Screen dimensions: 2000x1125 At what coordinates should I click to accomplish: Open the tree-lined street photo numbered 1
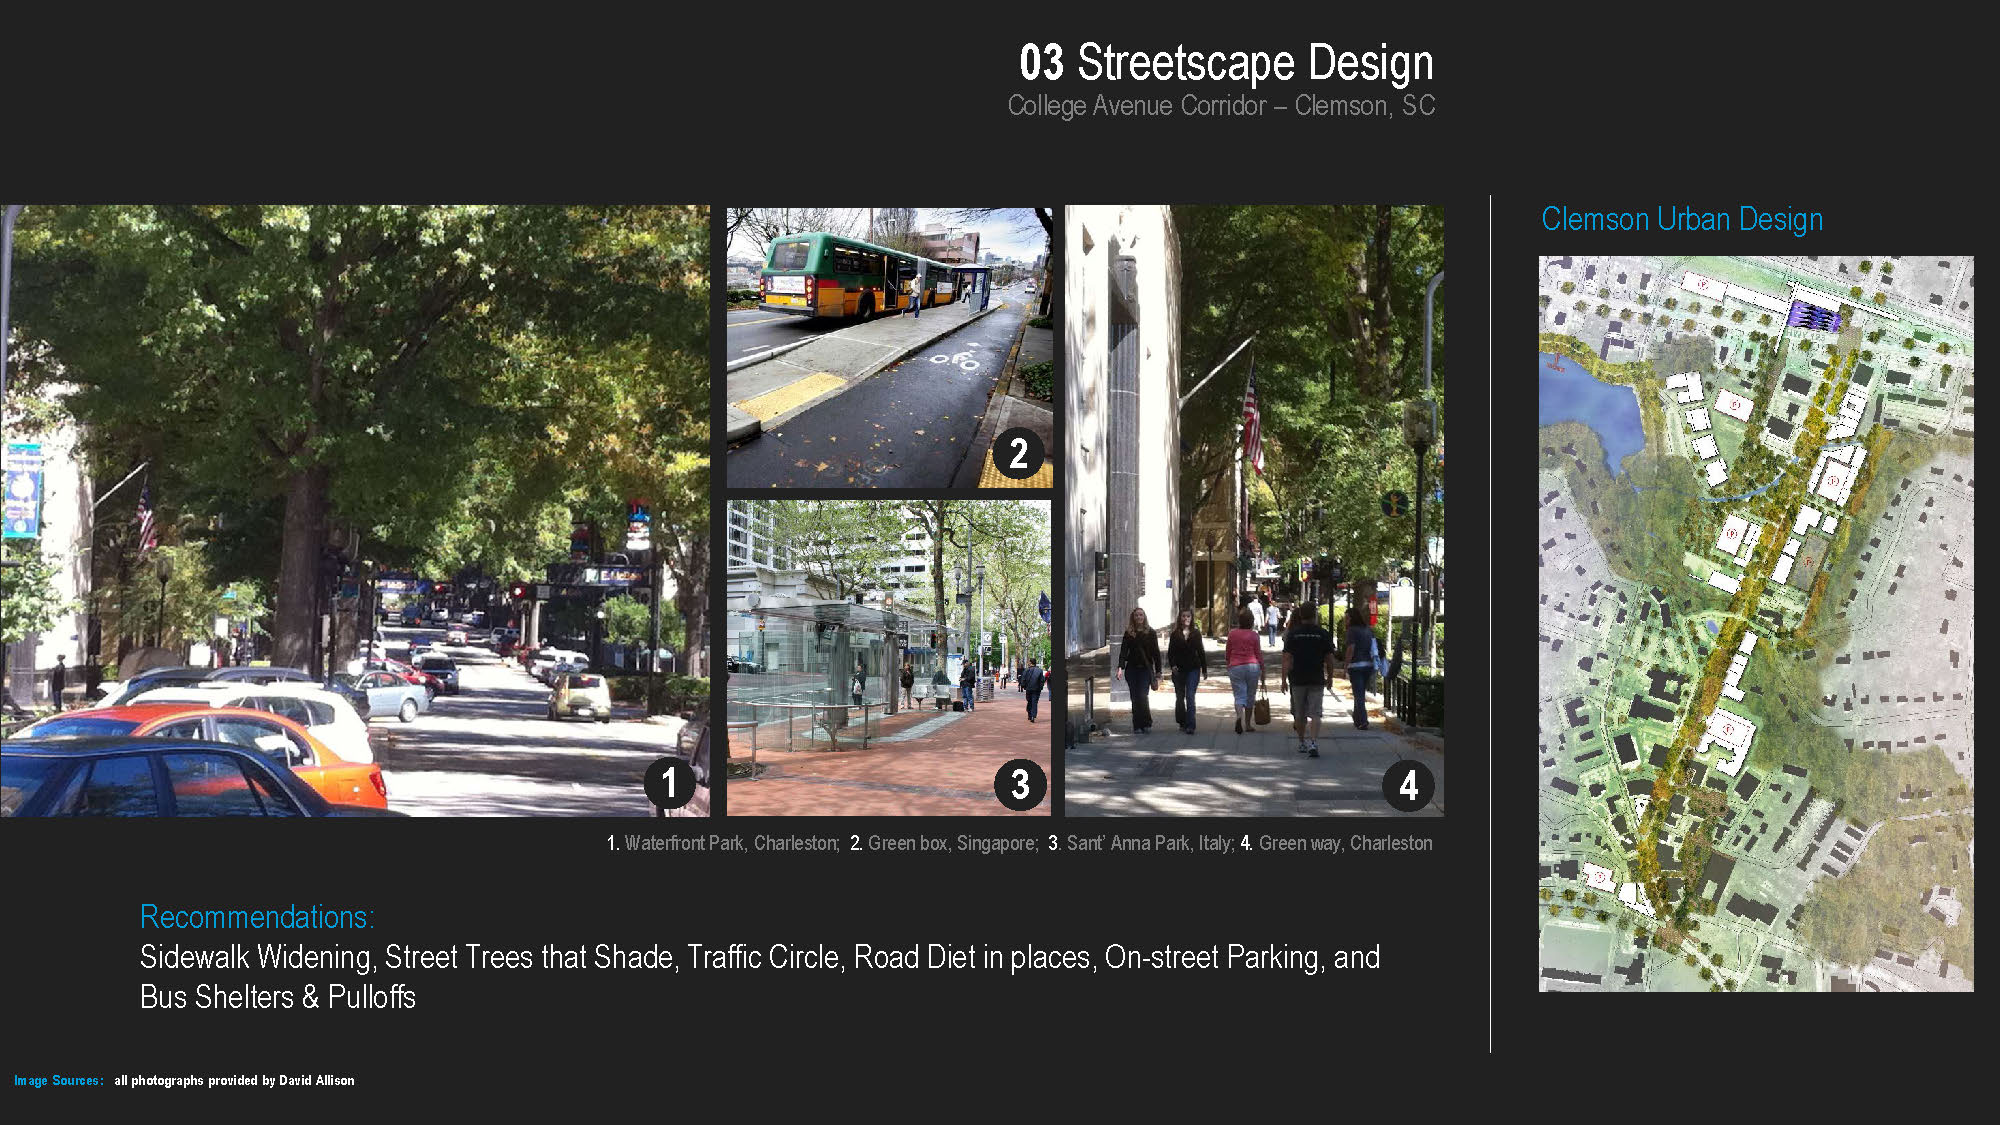coord(355,511)
